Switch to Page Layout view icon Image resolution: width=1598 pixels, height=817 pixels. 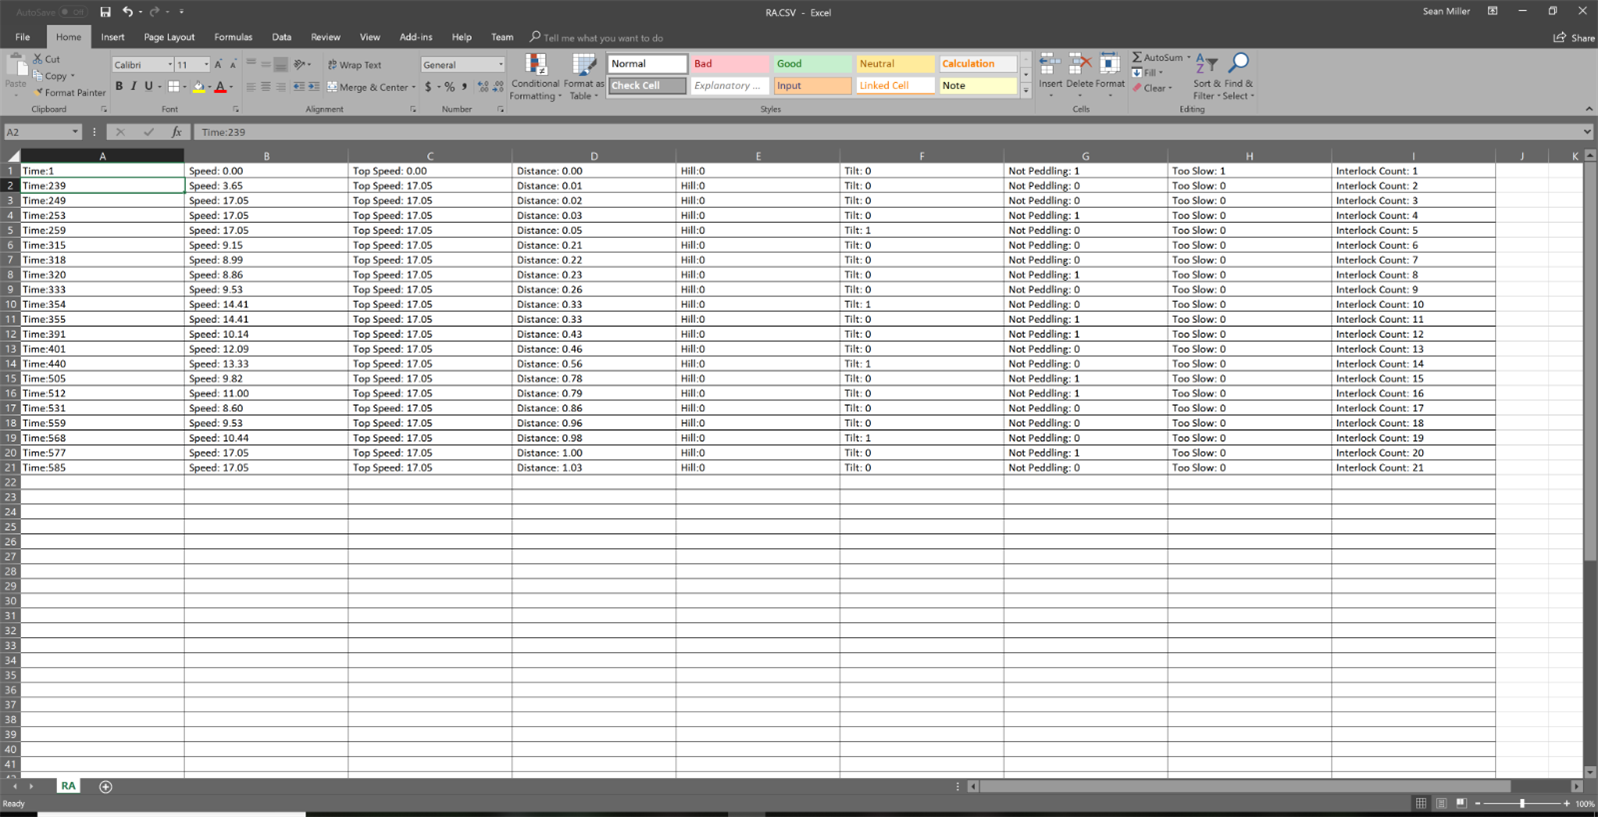[x=1441, y=803]
